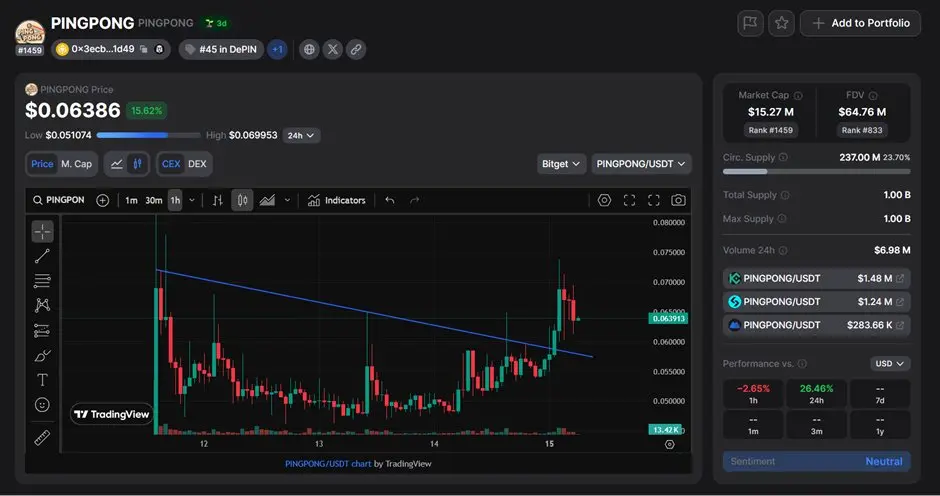Select the brush drawing tool
The image size is (940, 496).
click(43, 356)
